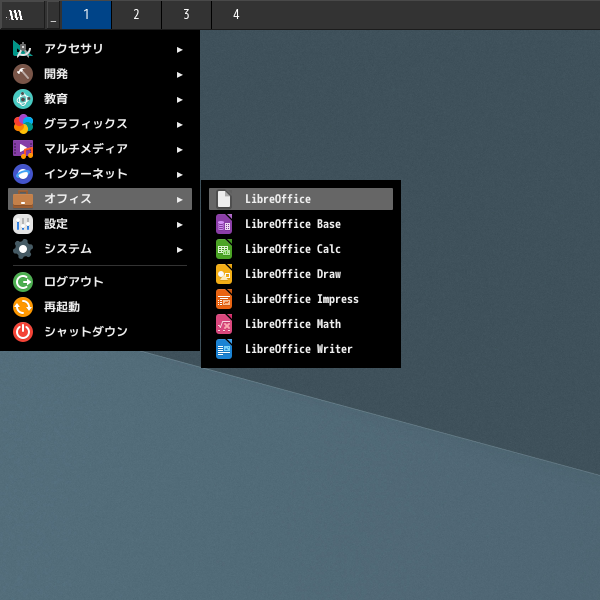The width and height of the screenshot is (600, 600).
Task: Expand the システム submenu arrow
Action: coord(180,249)
